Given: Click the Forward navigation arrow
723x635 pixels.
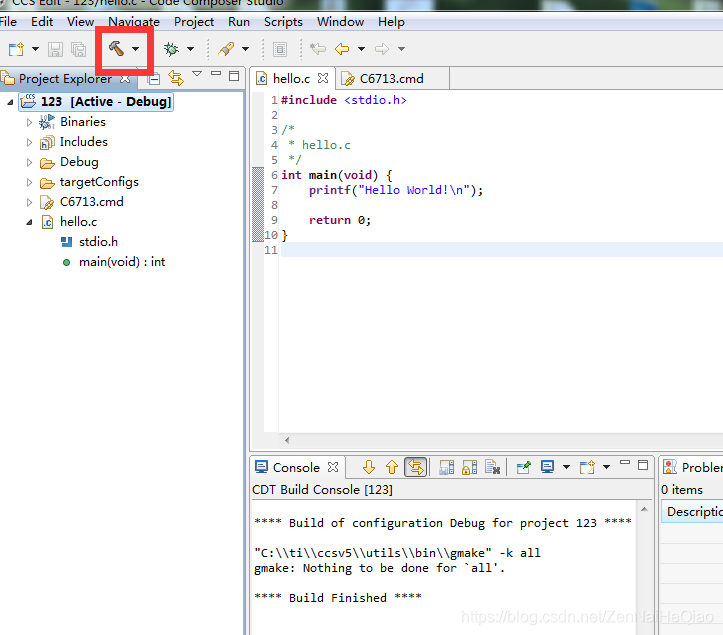Looking at the screenshot, I should 382,48.
